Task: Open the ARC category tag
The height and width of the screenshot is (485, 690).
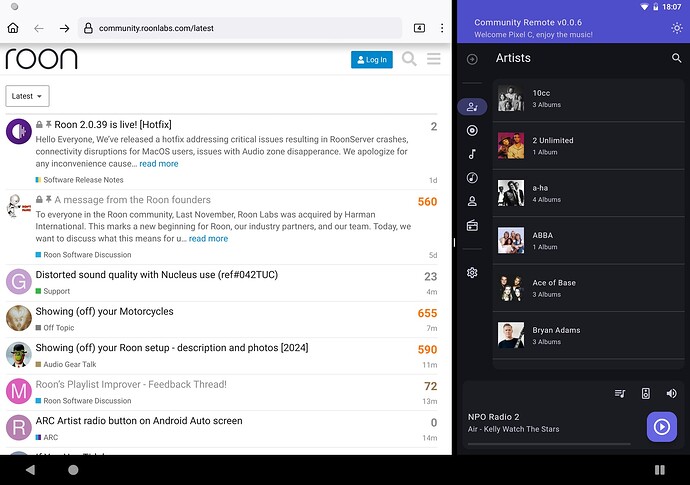Action: (x=47, y=437)
